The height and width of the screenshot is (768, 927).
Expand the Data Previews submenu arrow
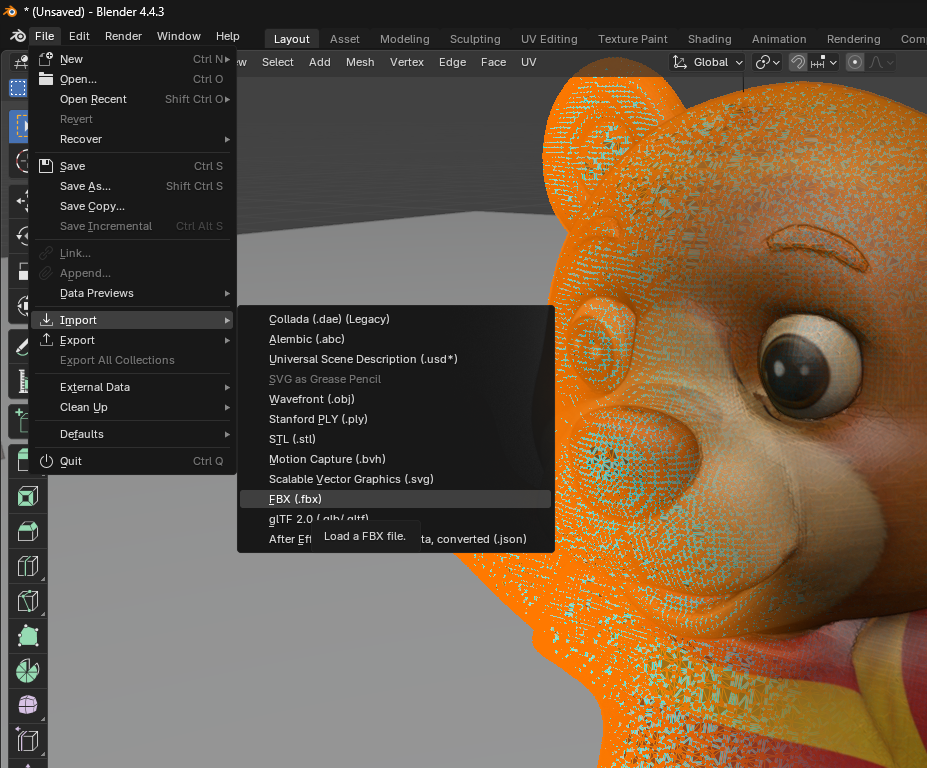(227, 293)
